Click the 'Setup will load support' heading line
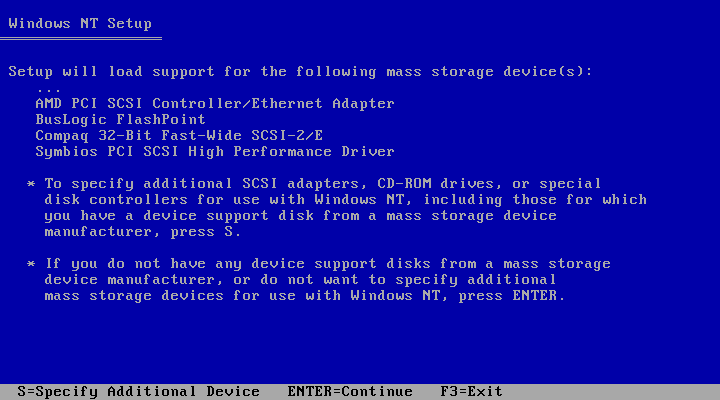Image resolution: width=720 pixels, height=400 pixels. coord(300,72)
